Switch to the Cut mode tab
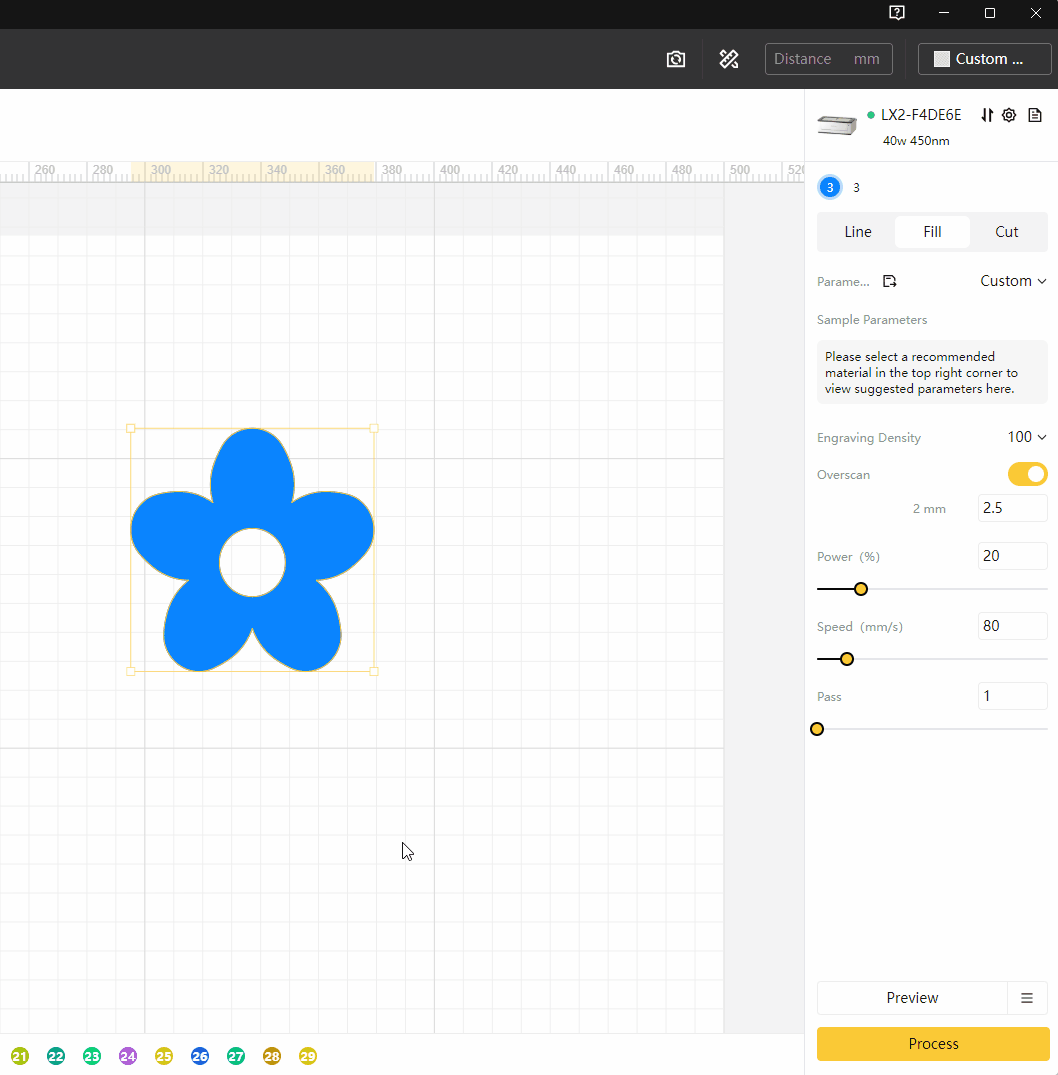This screenshot has width=1058, height=1075. pyautogui.click(x=1007, y=232)
